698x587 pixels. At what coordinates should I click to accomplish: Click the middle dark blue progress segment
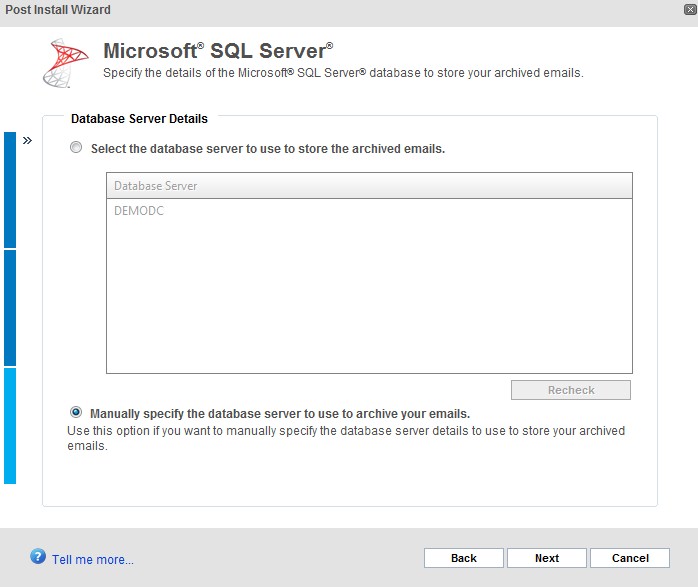pos(10,308)
